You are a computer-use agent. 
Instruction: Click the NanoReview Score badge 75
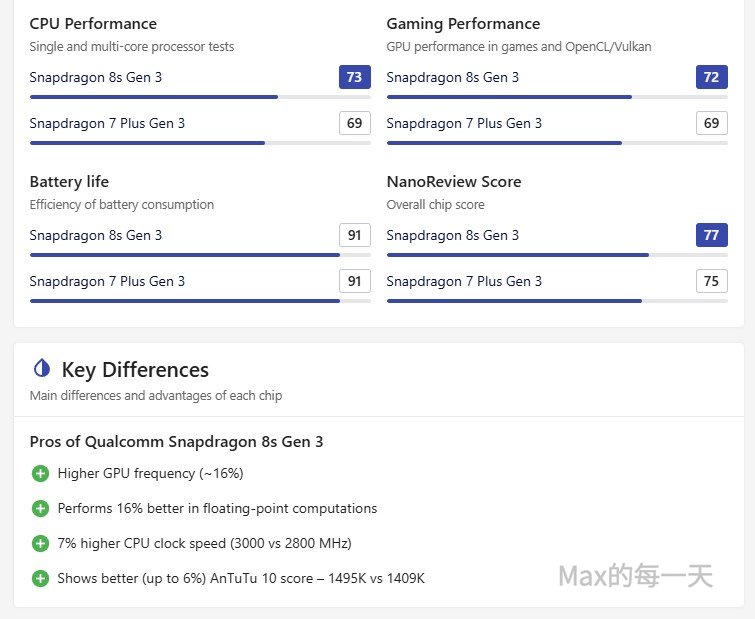(x=711, y=281)
